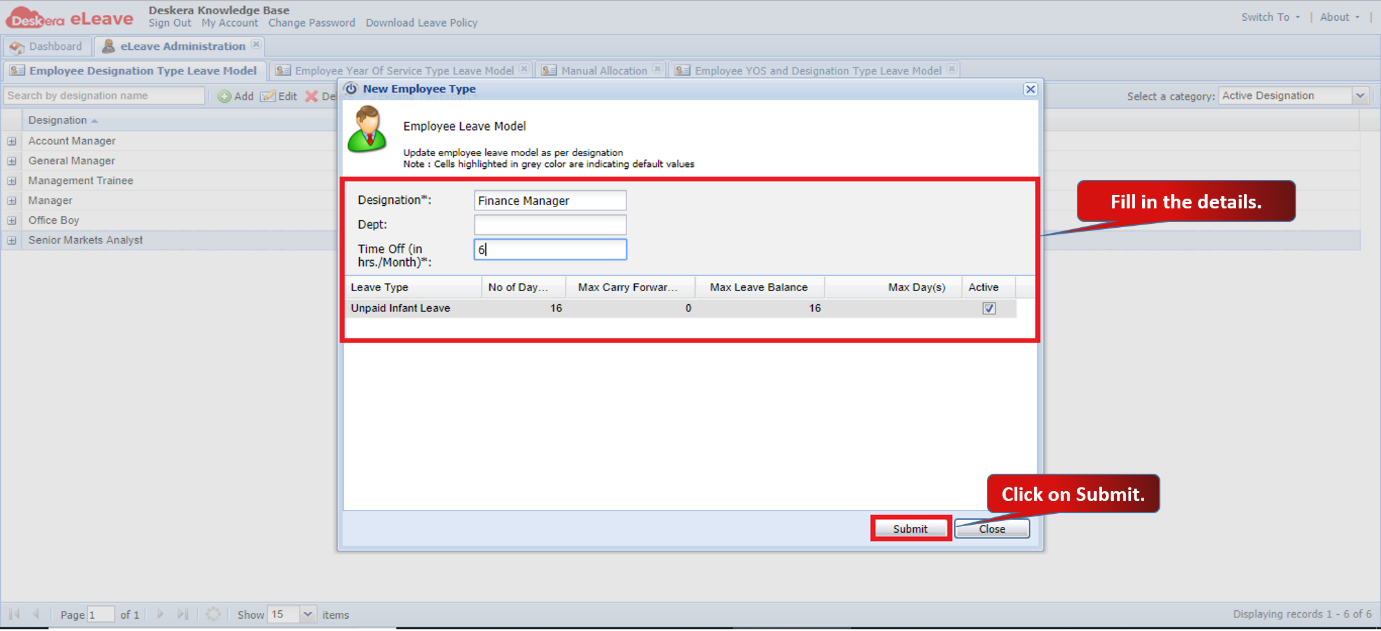Screen dimensions: 1381x631
Task: Click the Max Leave Balance value 16
Action: coord(759,308)
